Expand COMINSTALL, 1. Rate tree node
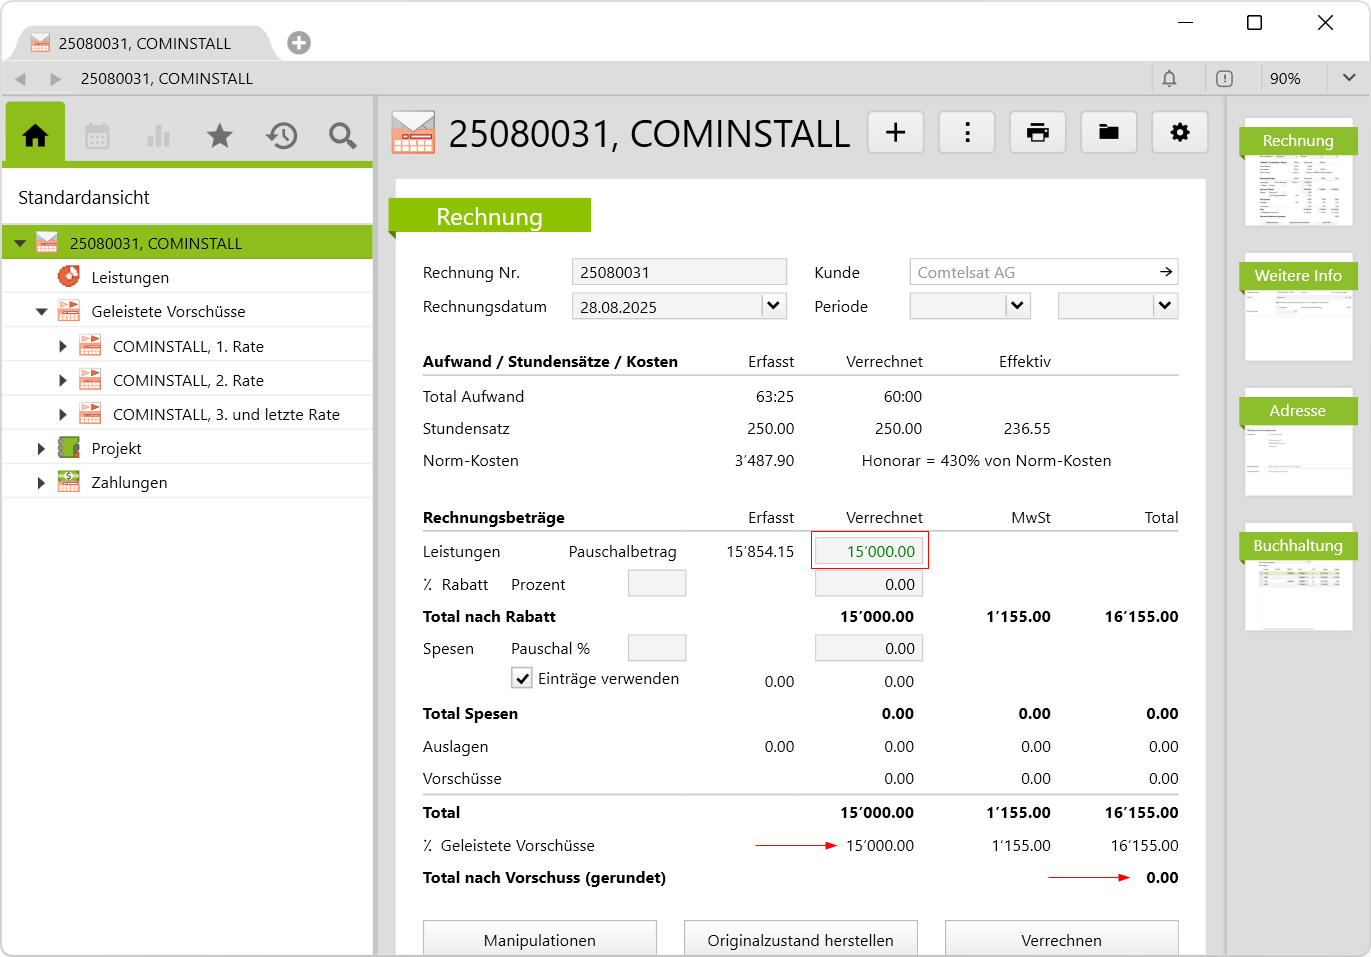Viewport: 1371px width, 957px height. coord(63,346)
